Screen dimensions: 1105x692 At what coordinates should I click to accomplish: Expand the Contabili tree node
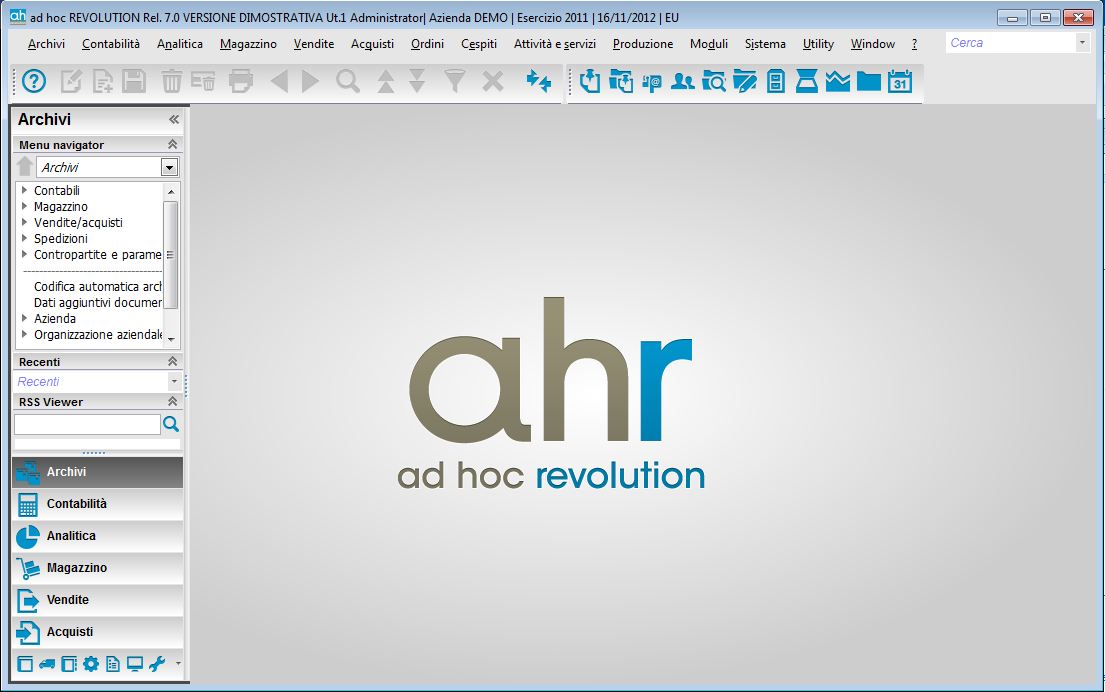(25, 190)
